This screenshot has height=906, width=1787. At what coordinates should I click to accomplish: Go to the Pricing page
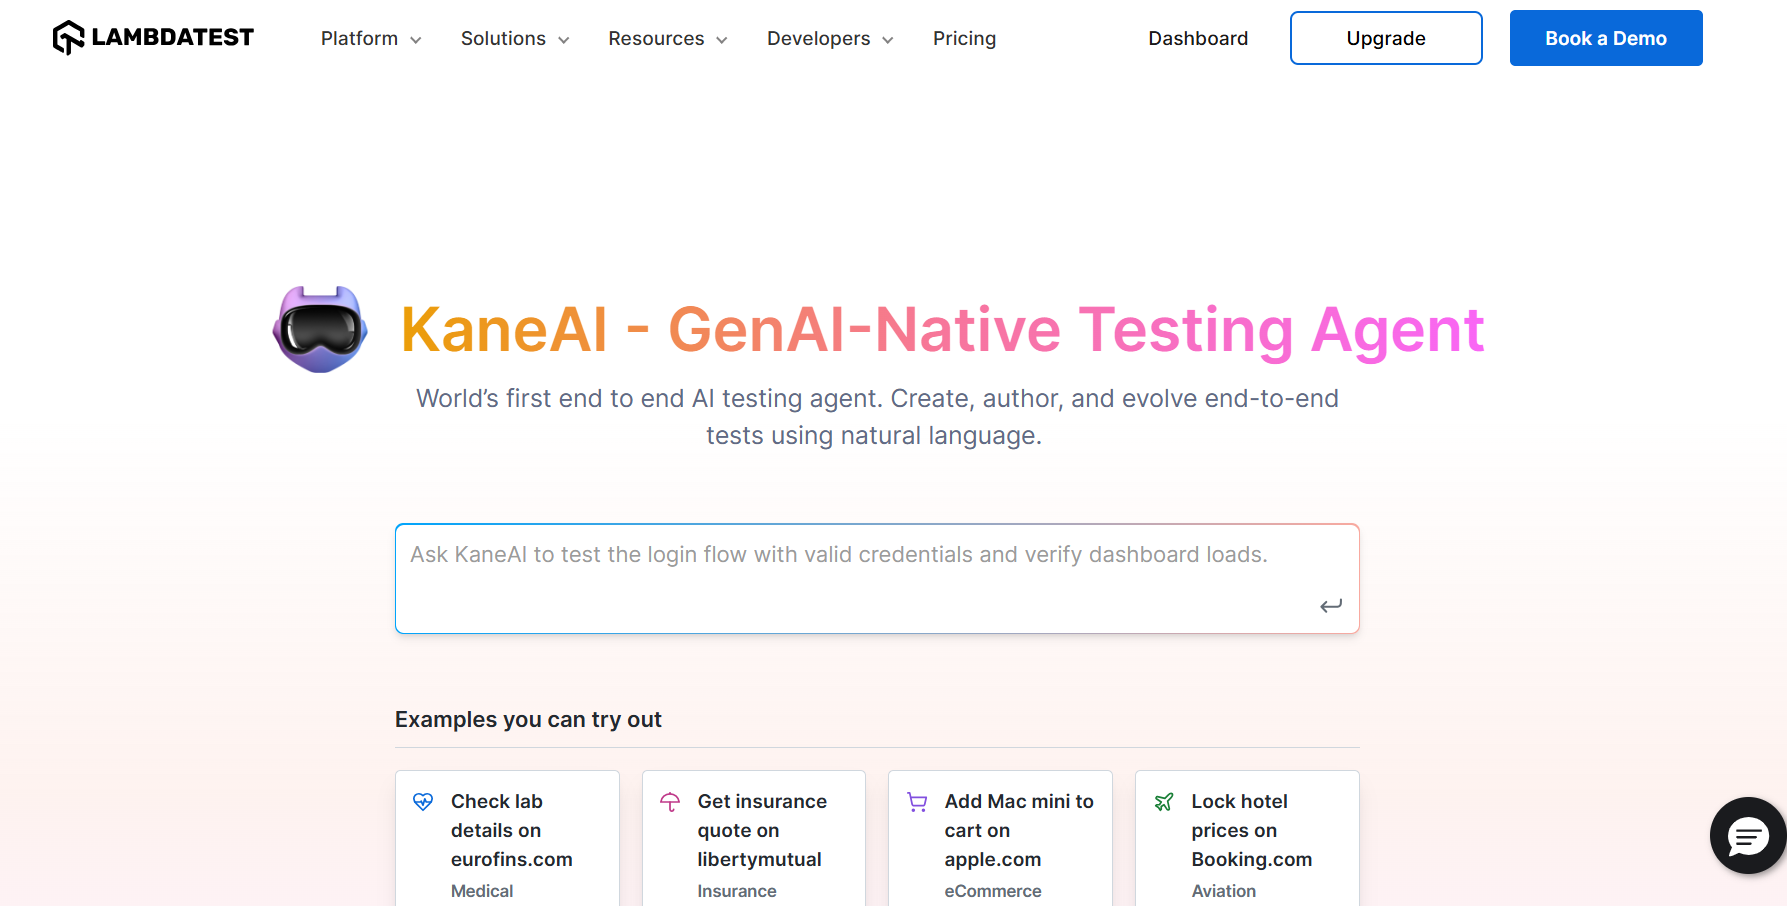tap(964, 39)
